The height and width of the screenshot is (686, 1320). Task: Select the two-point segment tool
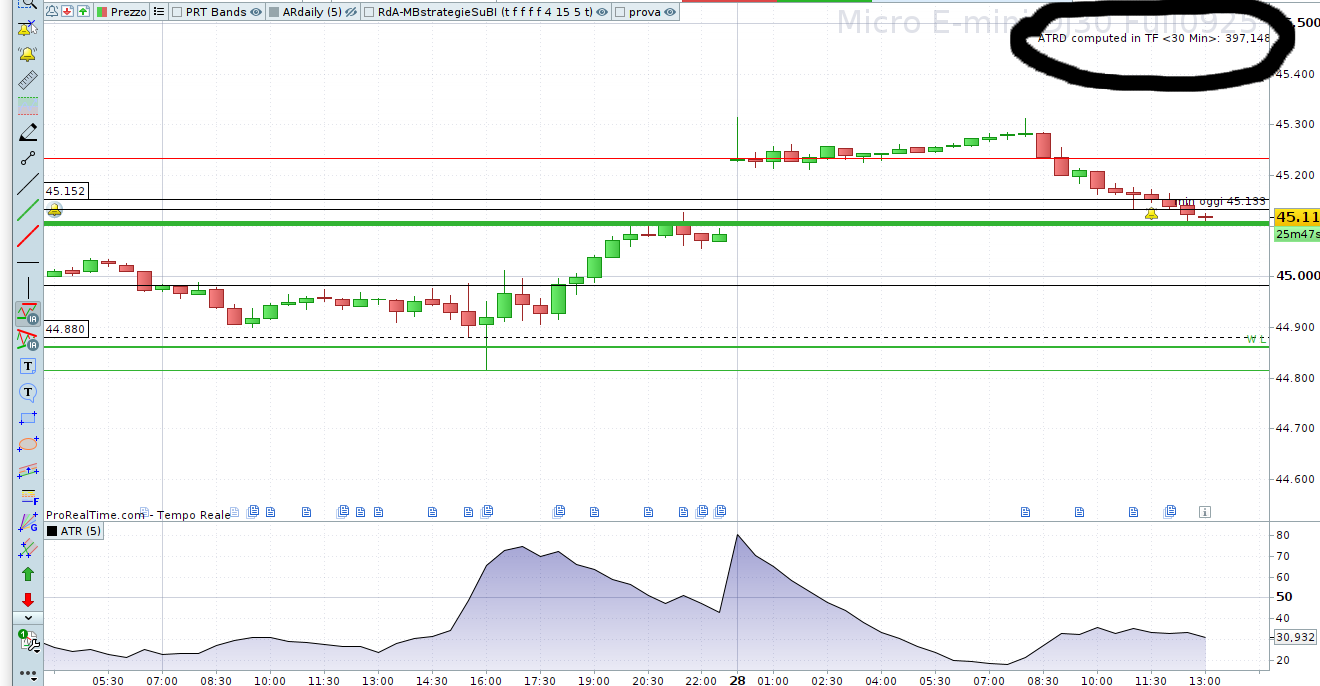pos(27,158)
